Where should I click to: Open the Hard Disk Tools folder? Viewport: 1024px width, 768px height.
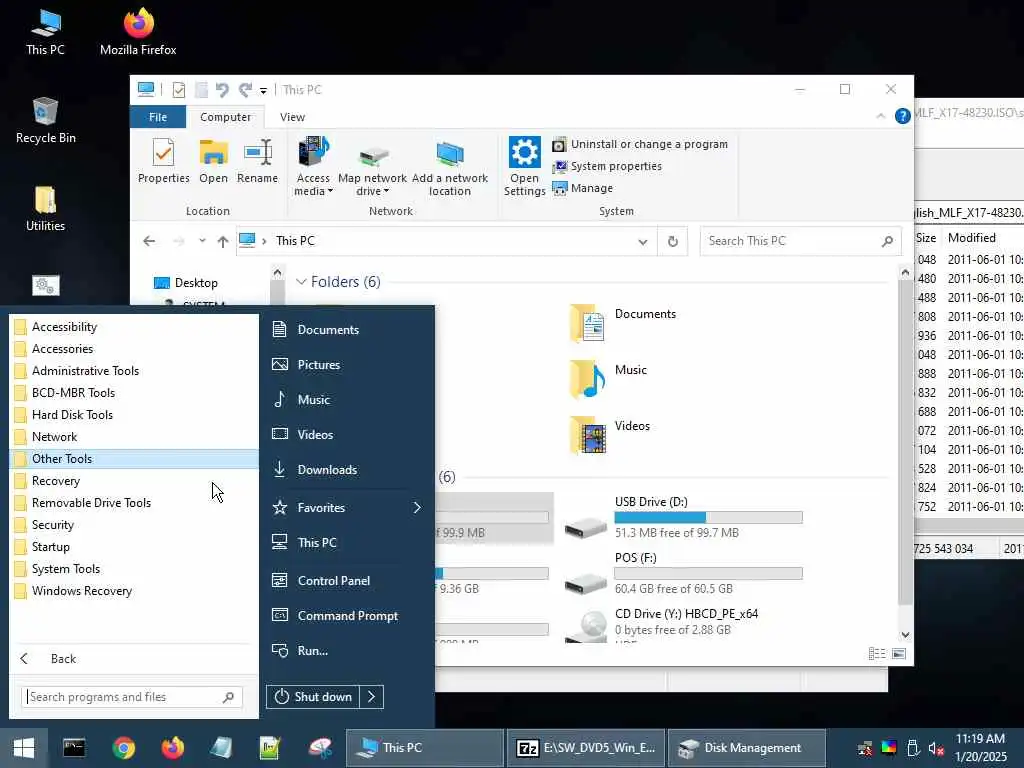134,415
